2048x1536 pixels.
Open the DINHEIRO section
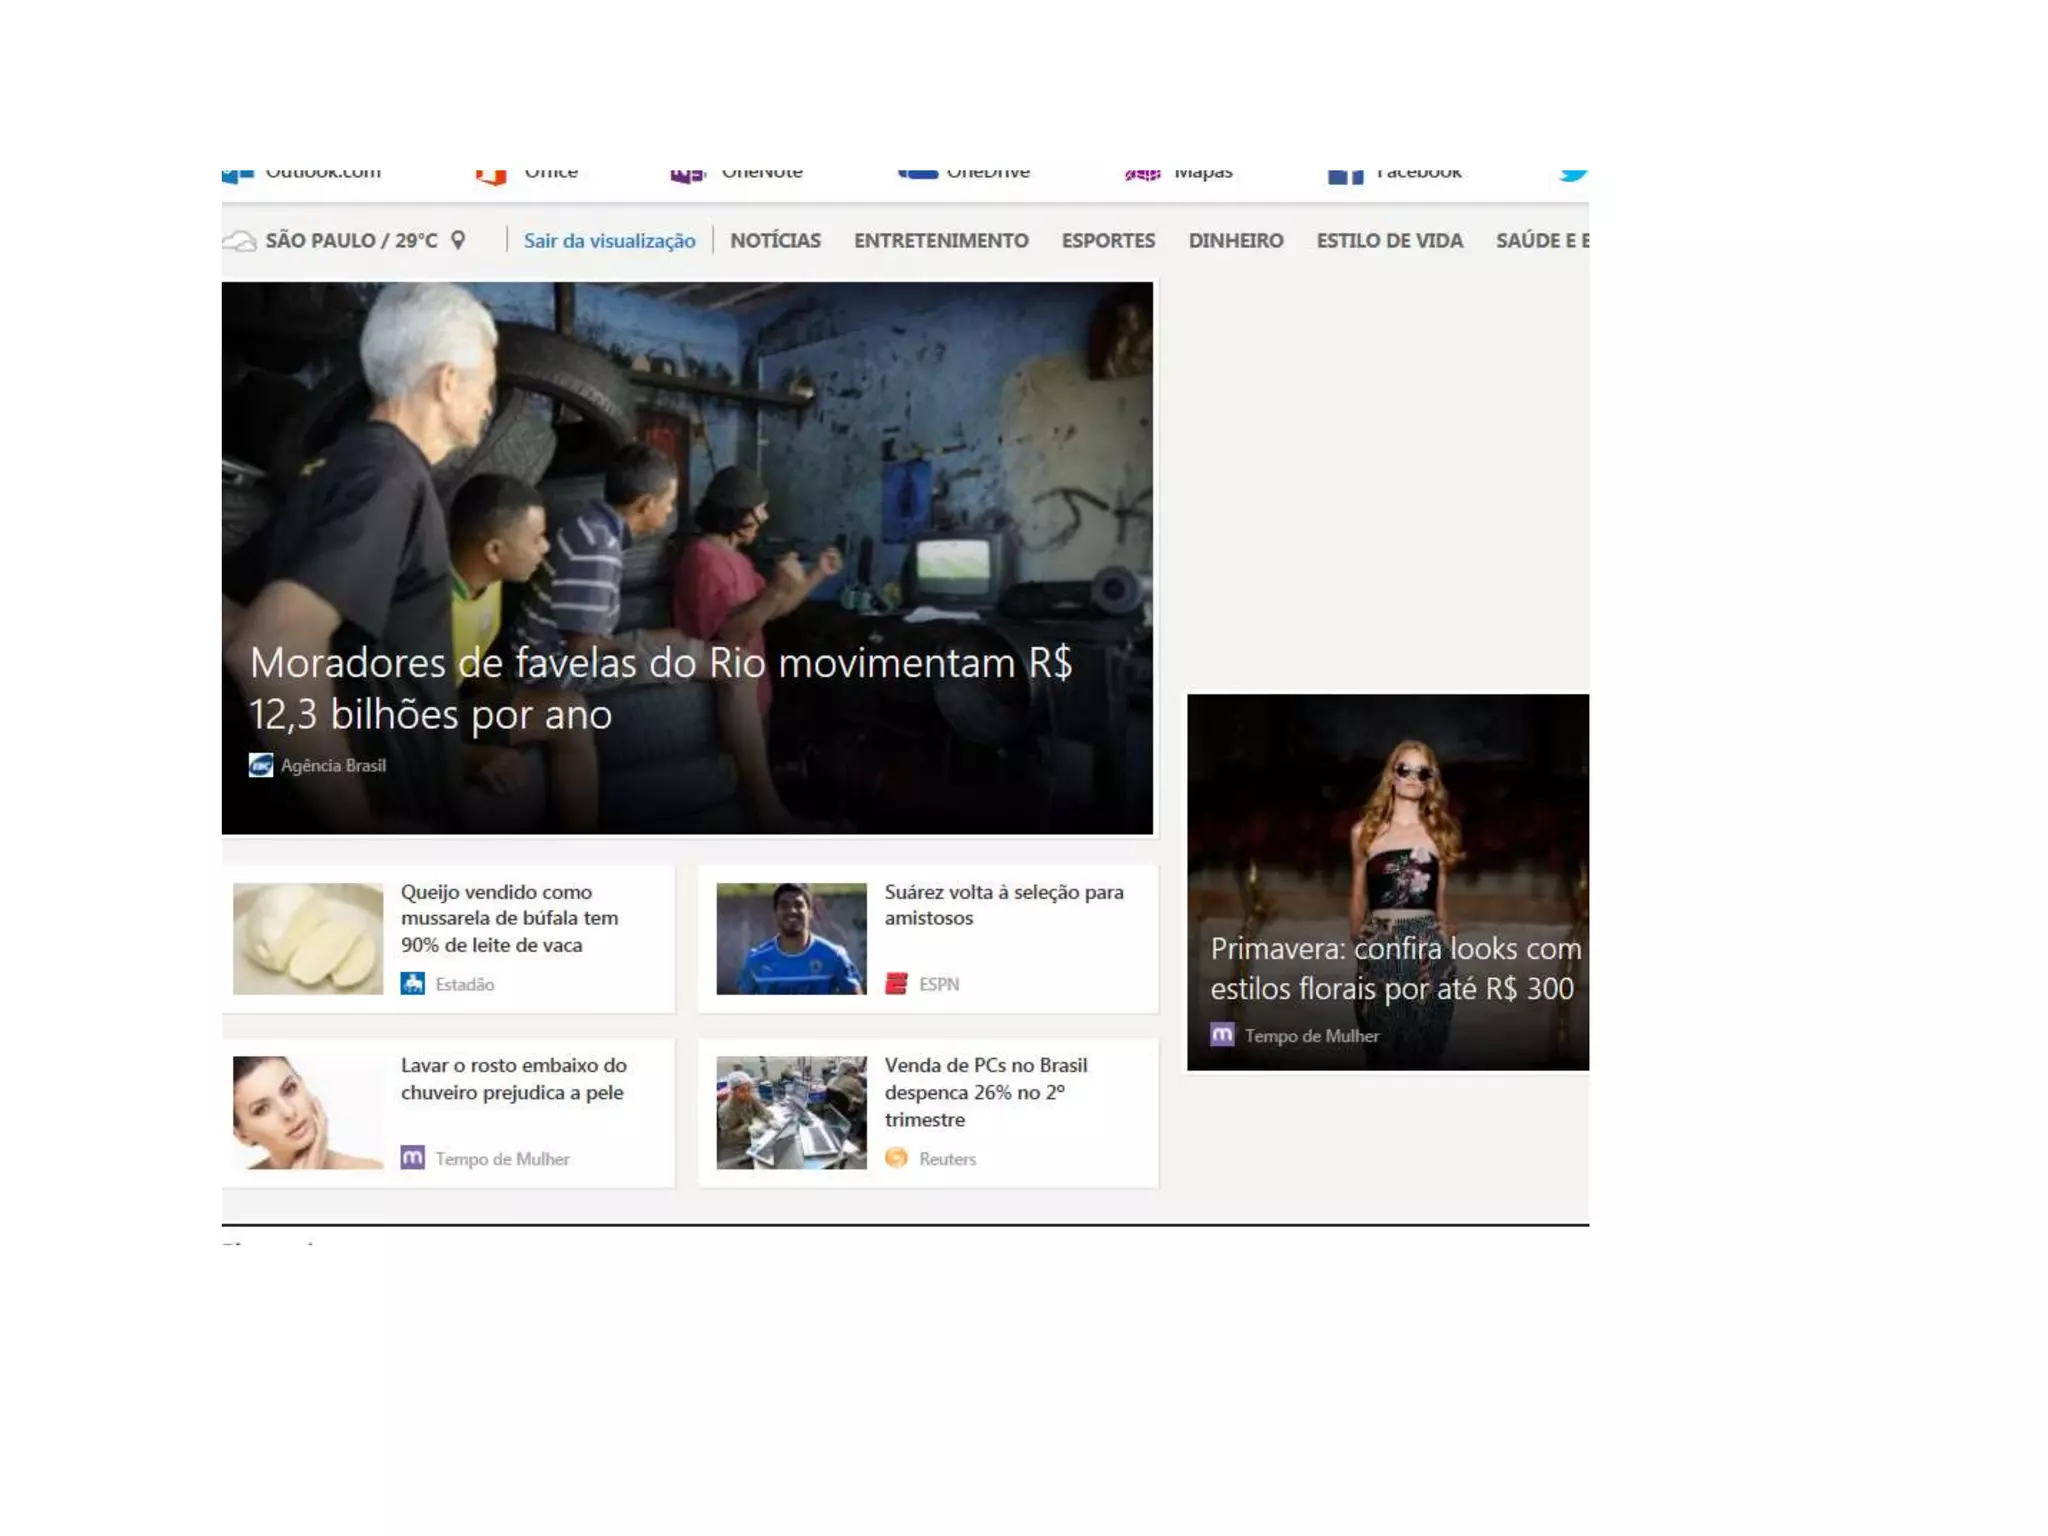click(x=1235, y=241)
